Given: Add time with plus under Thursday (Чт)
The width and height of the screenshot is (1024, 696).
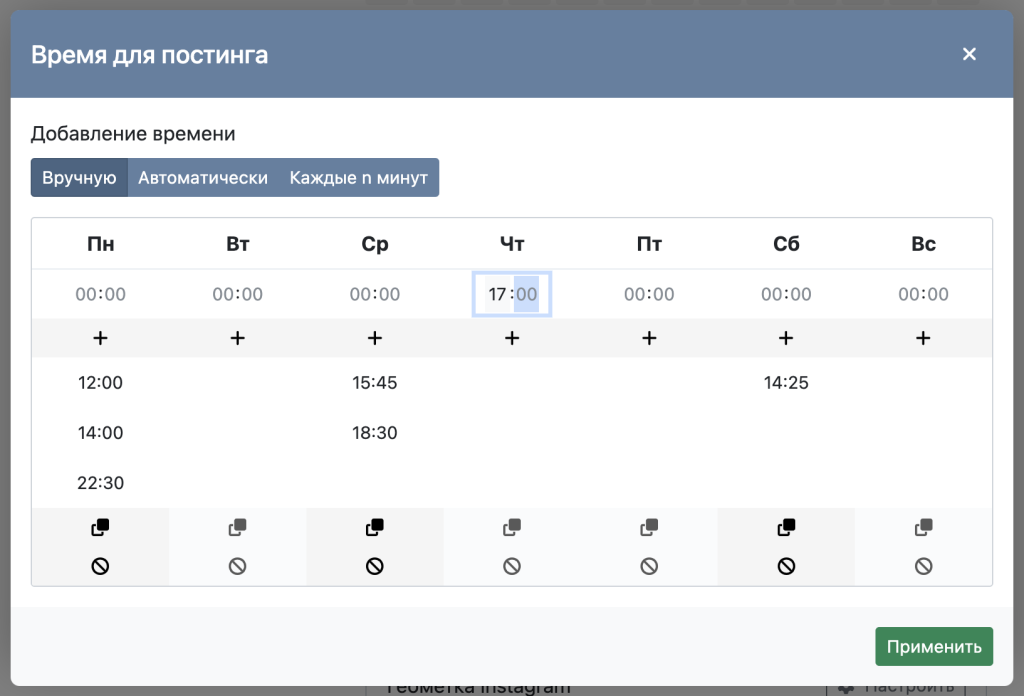Looking at the screenshot, I should tap(512, 339).
